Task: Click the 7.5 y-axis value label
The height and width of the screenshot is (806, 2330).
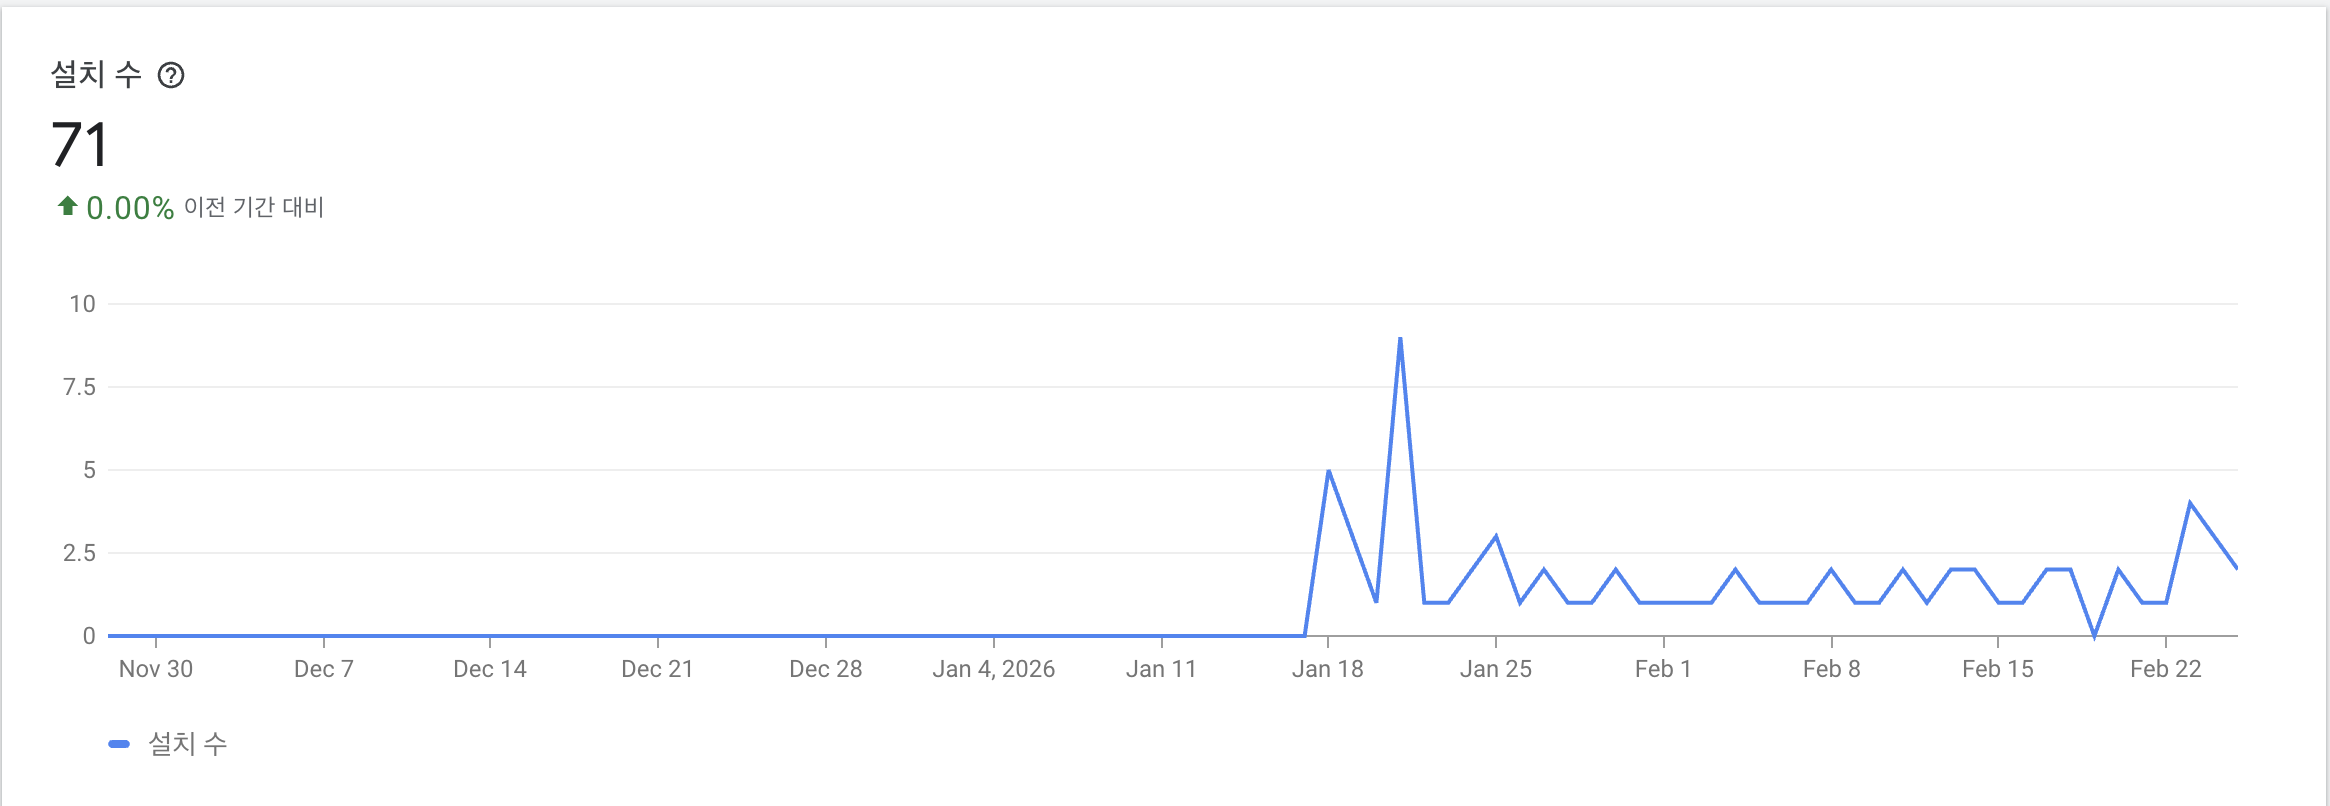Action: 79,387
